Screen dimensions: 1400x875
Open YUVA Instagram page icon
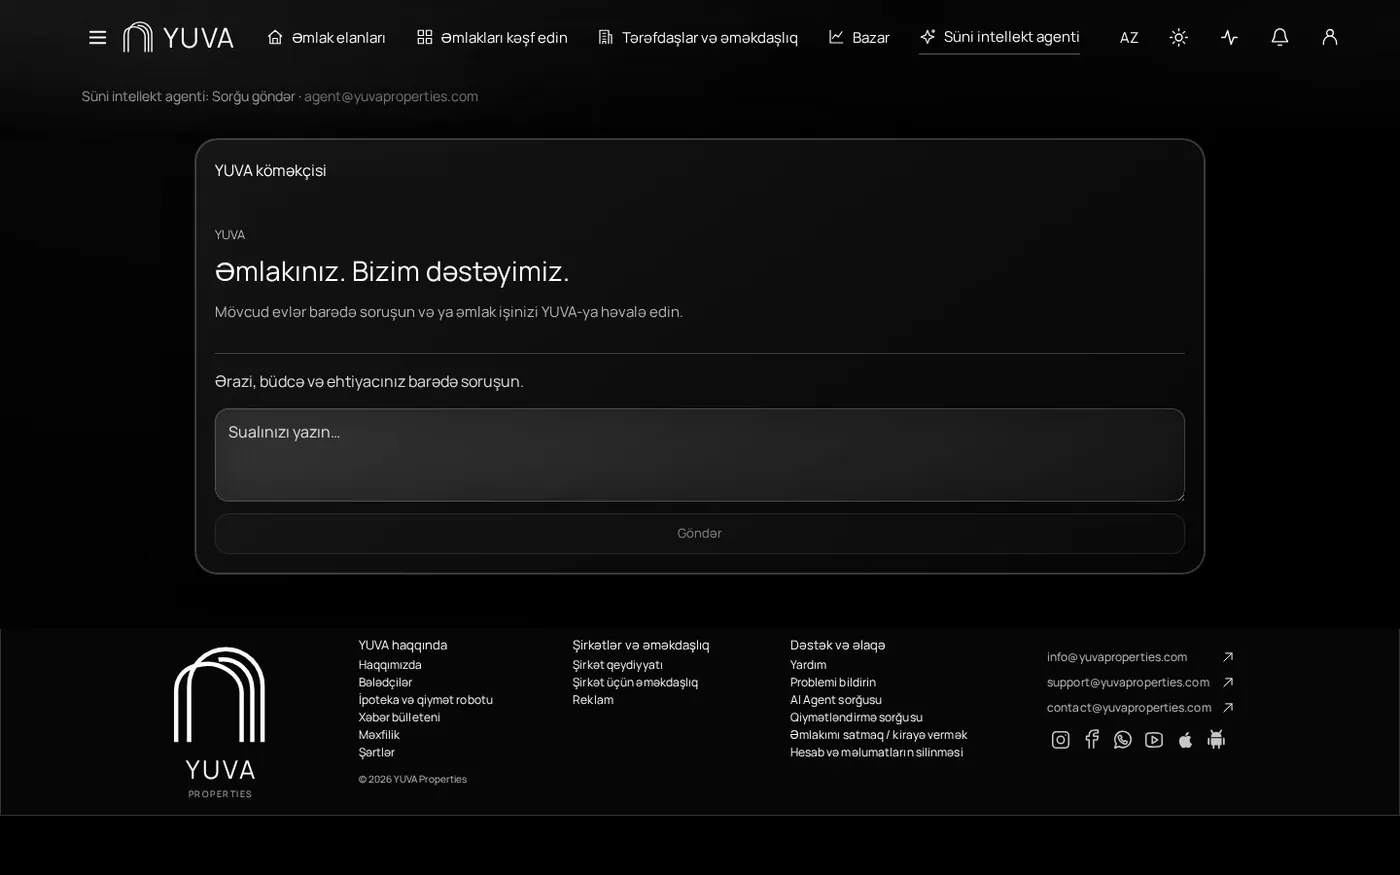[x=1061, y=740]
